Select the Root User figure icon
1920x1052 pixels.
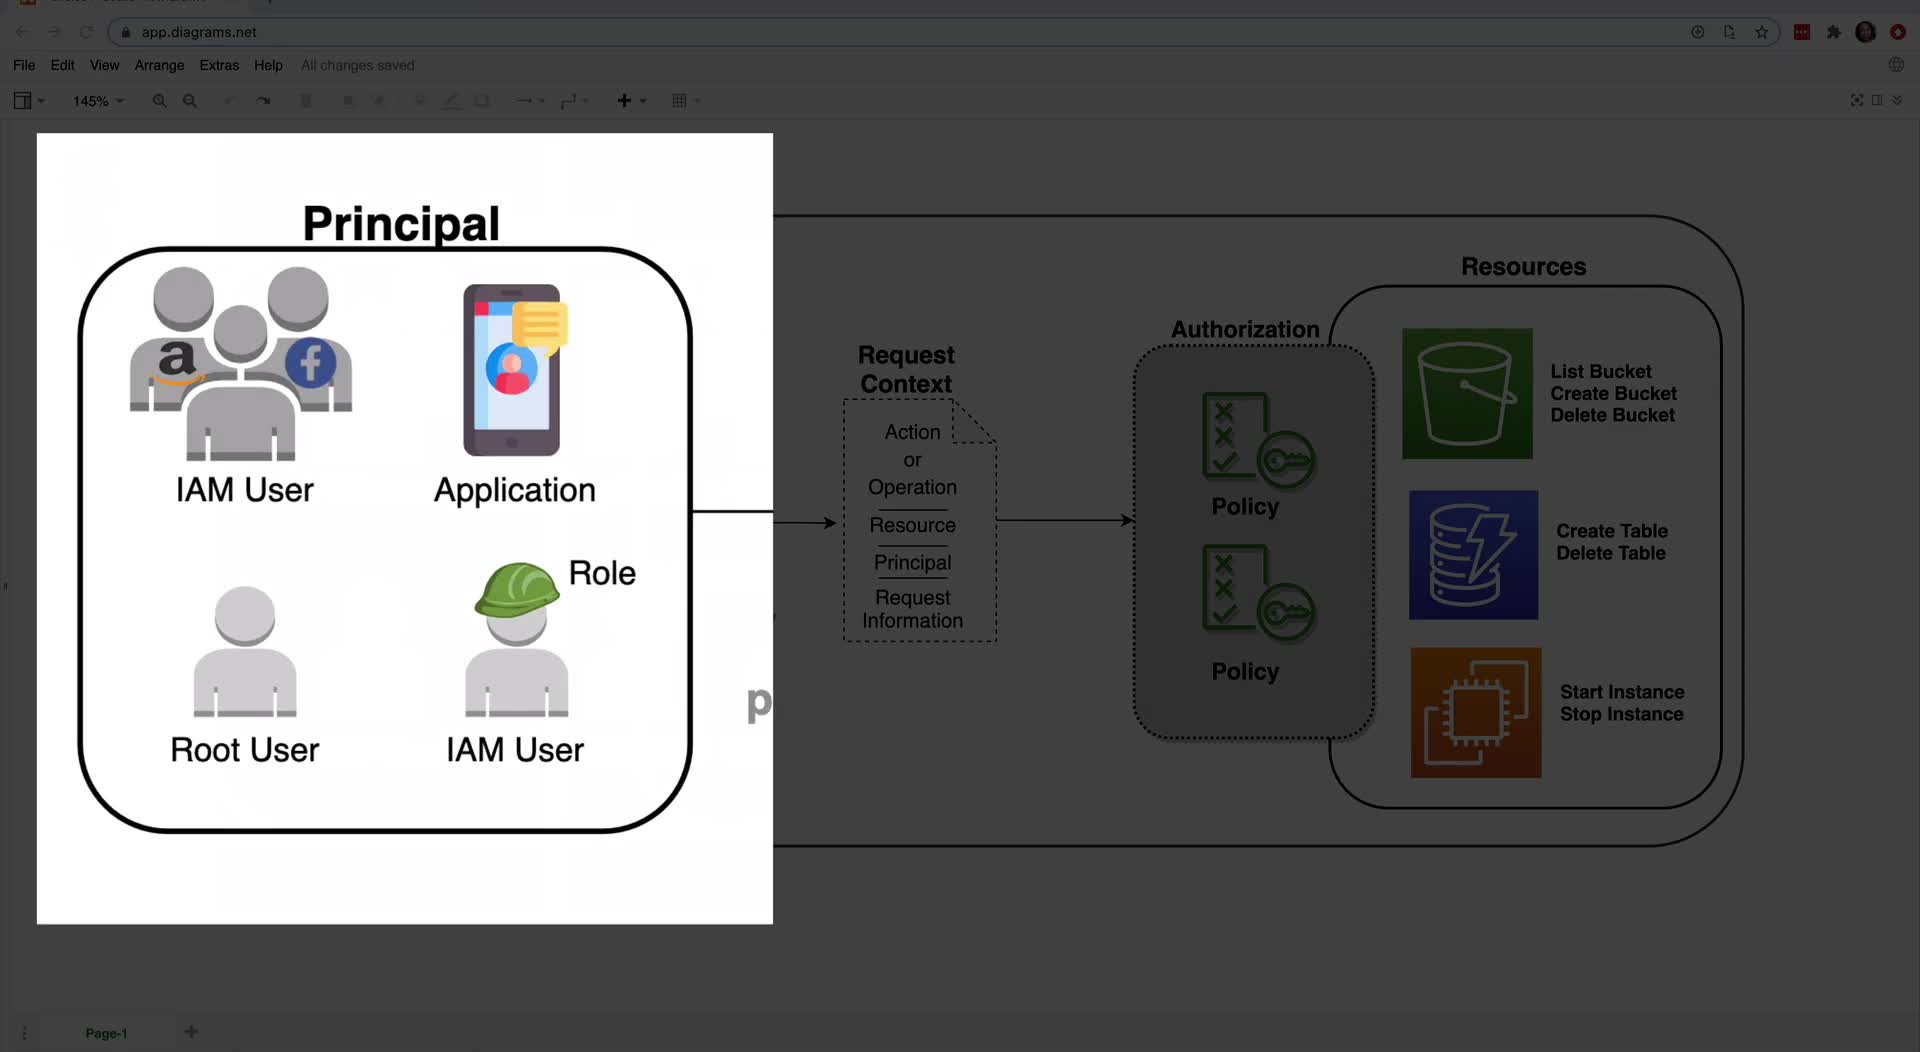pos(245,651)
